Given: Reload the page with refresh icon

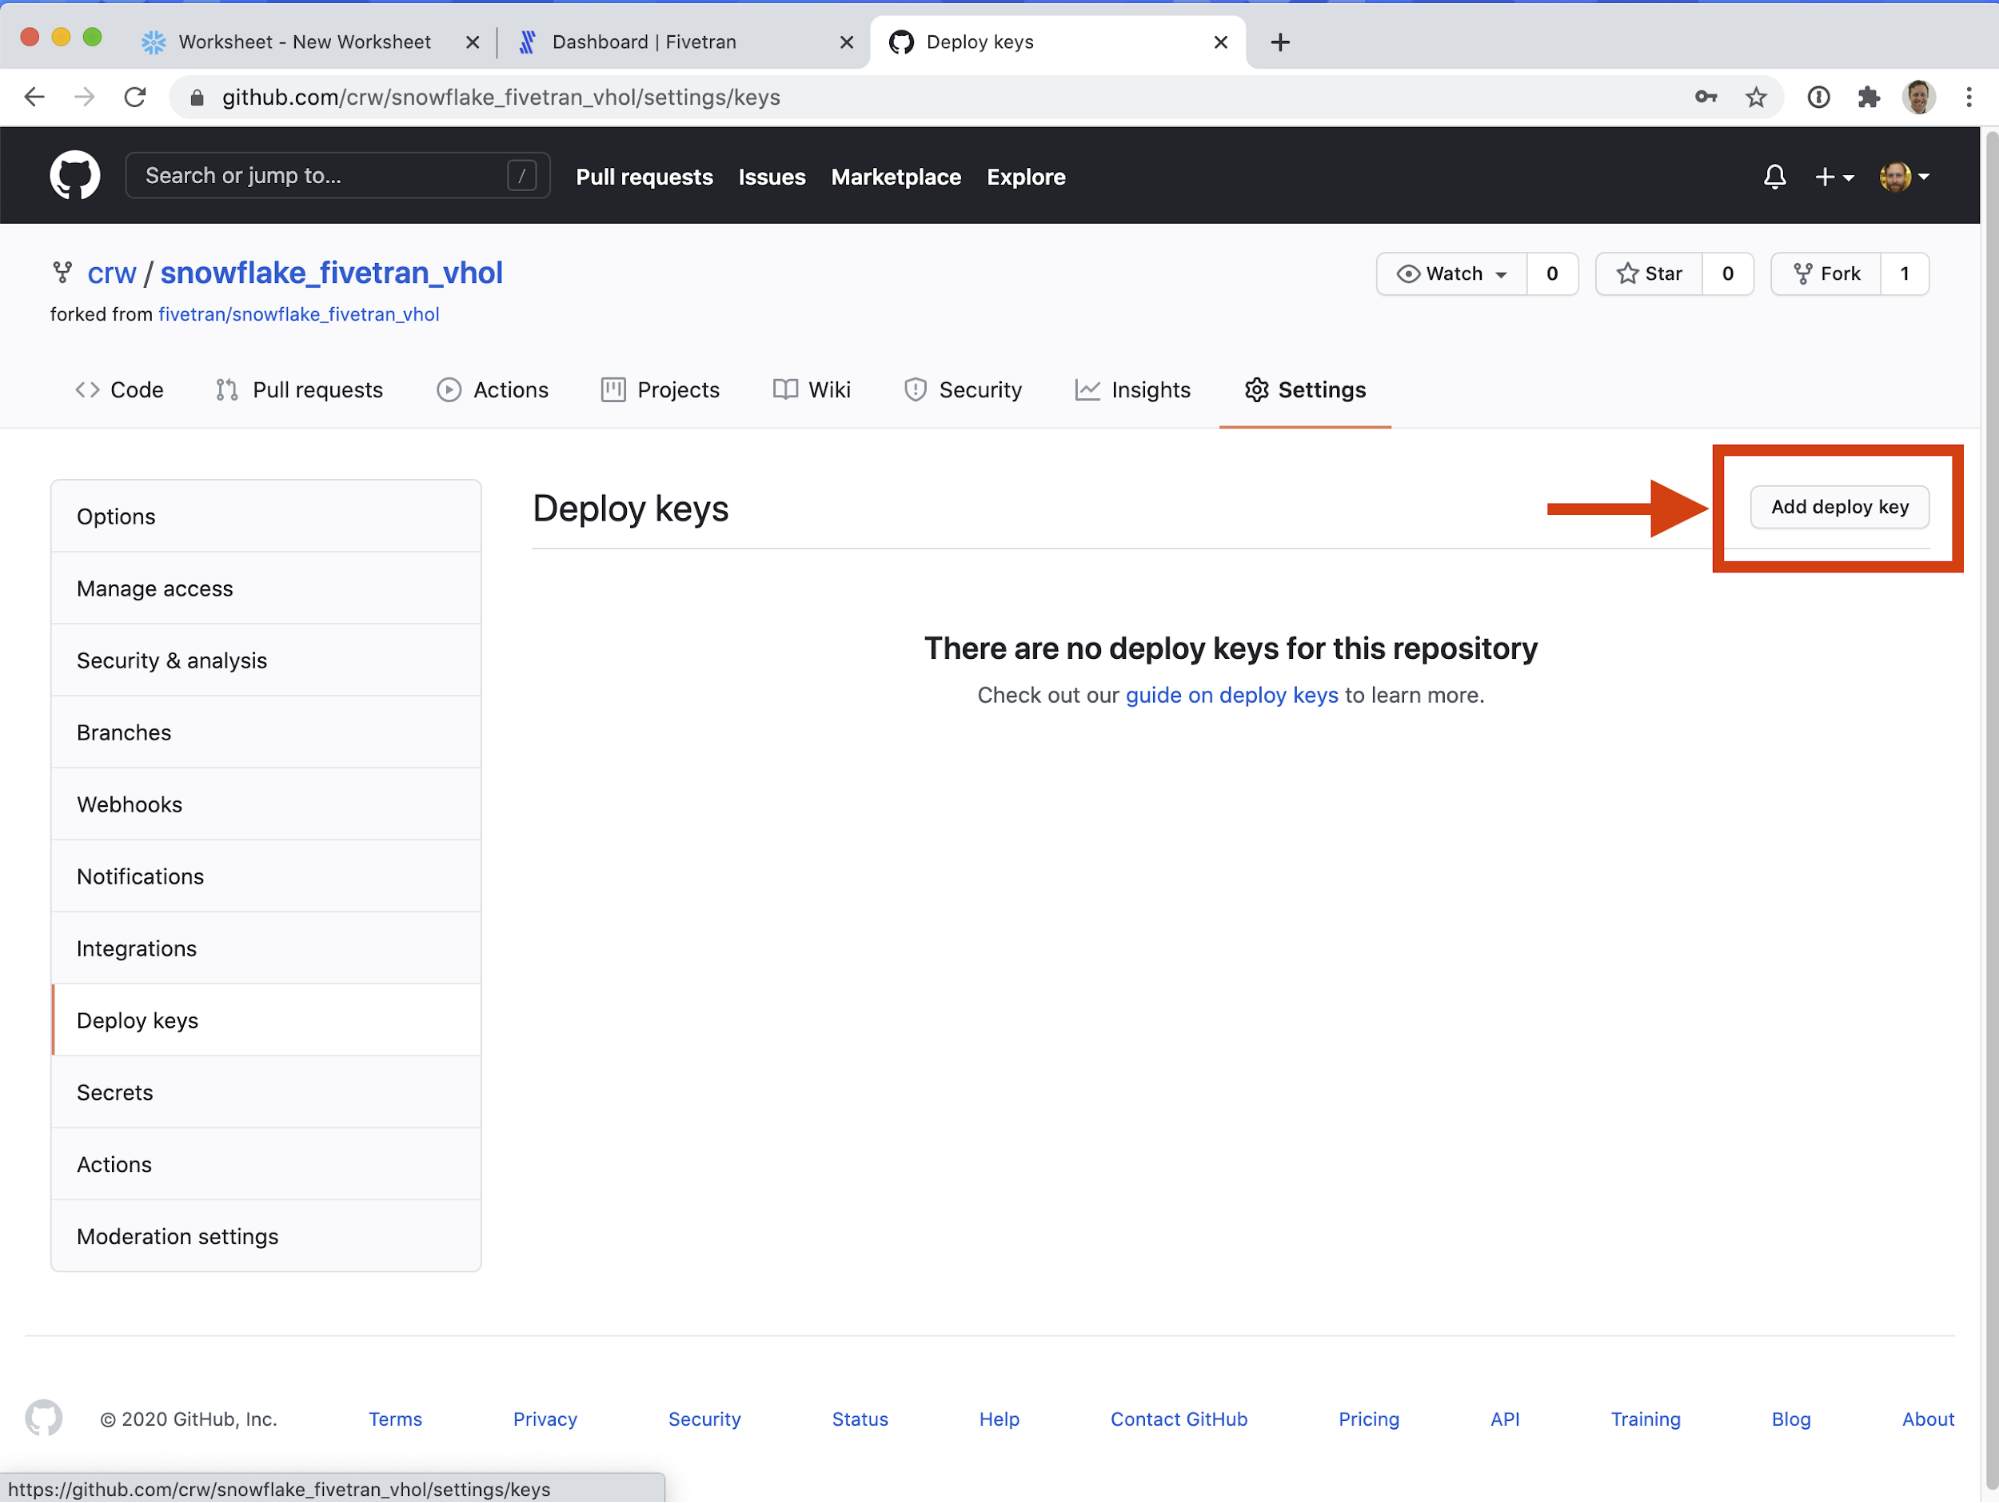Looking at the screenshot, I should point(135,97).
